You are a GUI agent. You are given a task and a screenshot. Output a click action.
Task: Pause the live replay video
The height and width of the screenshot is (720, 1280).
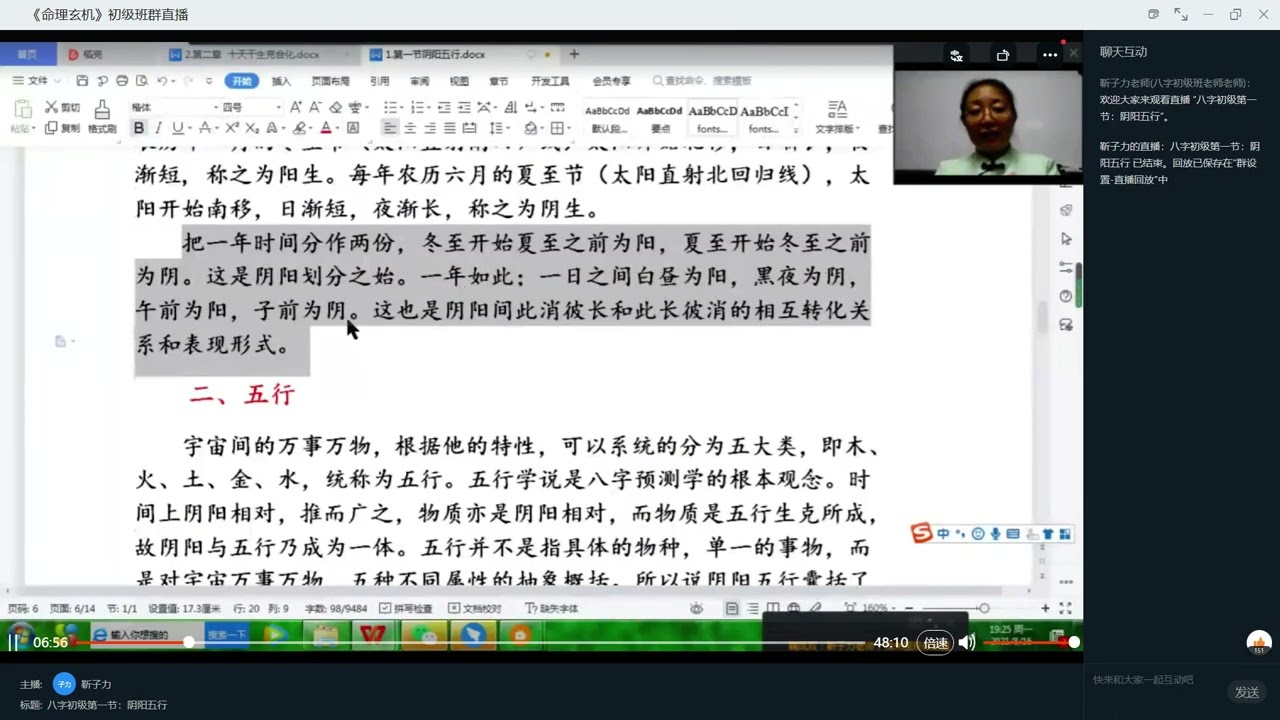click(x=14, y=642)
